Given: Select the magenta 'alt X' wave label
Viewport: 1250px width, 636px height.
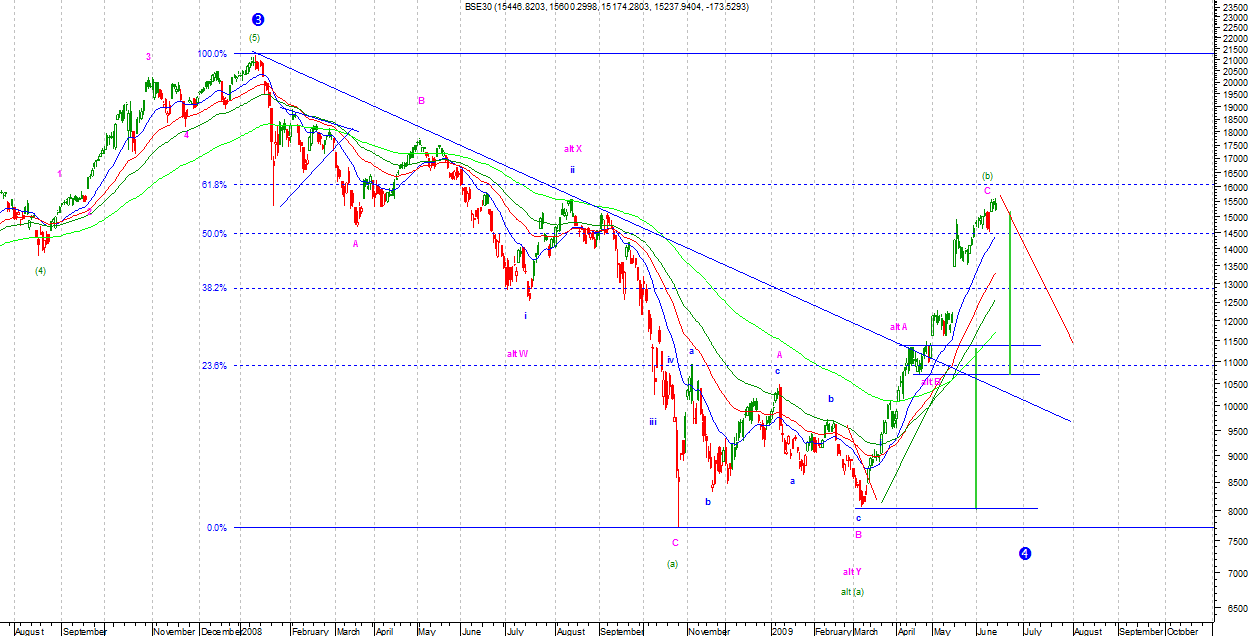Looking at the screenshot, I should (x=572, y=149).
